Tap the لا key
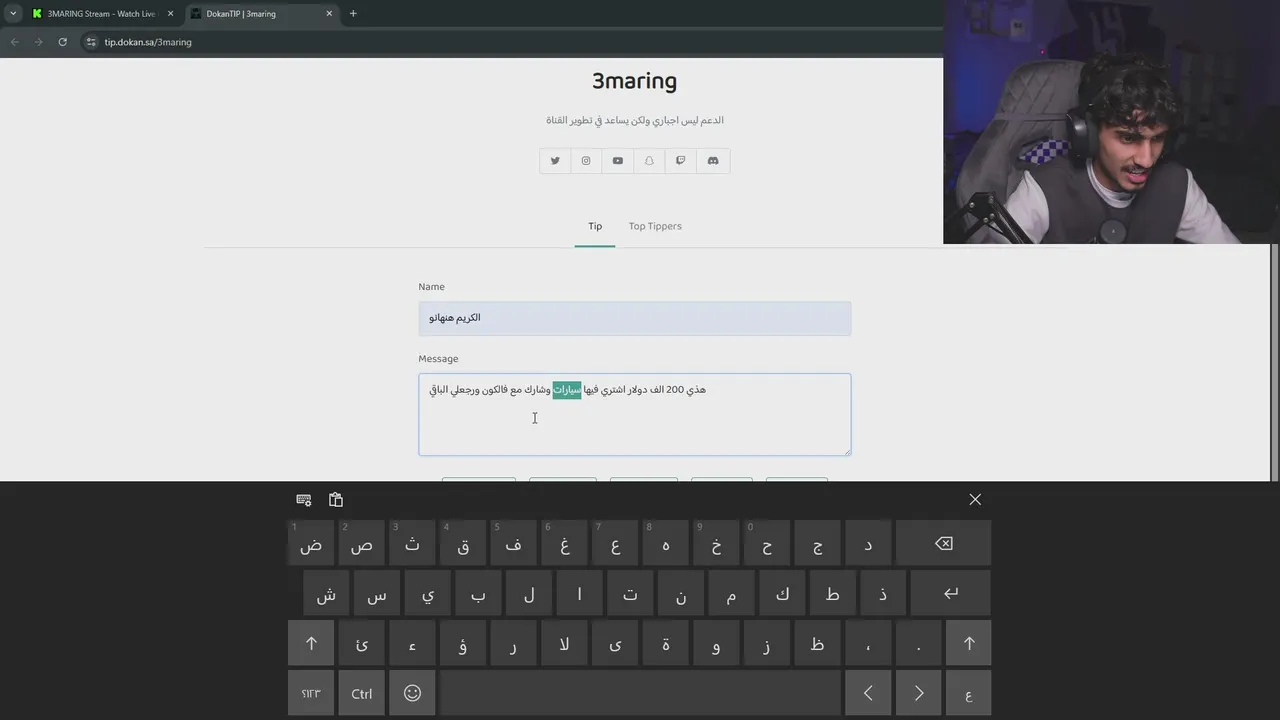The height and width of the screenshot is (720, 1280). 564,643
